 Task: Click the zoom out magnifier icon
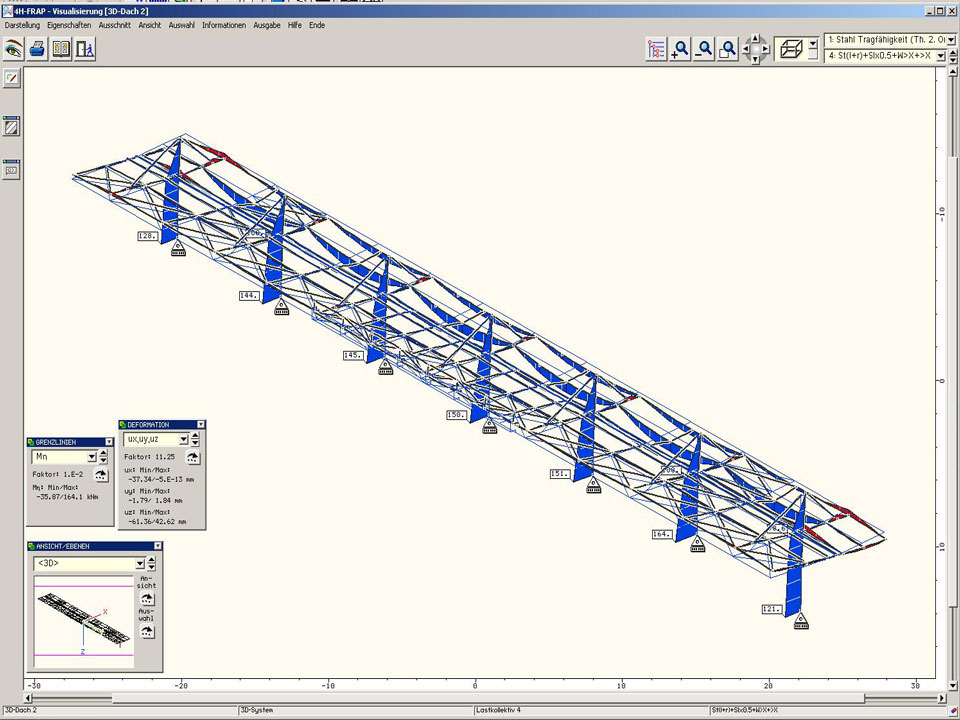point(704,49)
